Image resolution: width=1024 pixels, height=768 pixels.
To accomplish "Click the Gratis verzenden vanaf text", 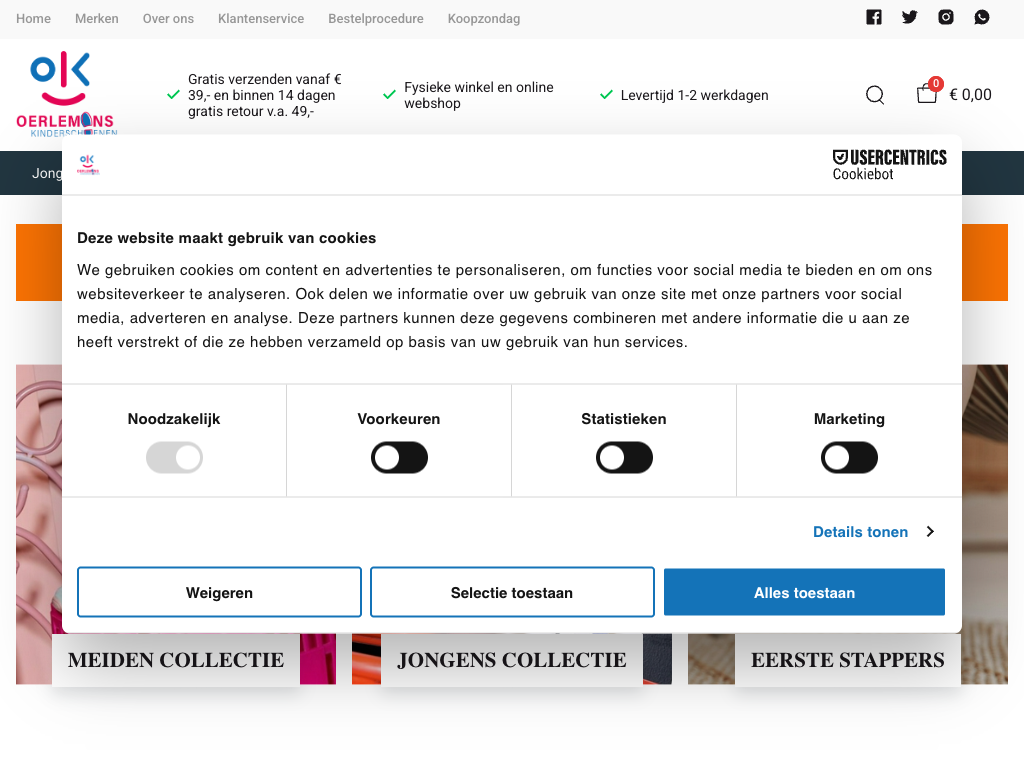I will (x=264, y=95).
